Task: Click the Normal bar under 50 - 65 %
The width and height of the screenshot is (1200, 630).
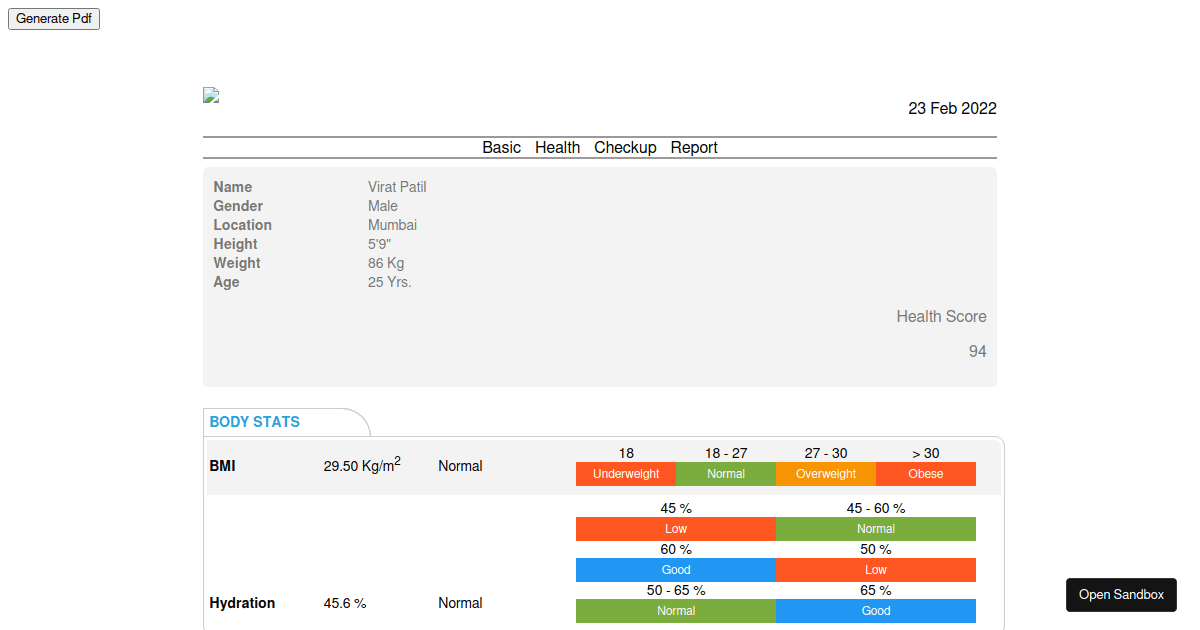Action: [x=676, y=611]
